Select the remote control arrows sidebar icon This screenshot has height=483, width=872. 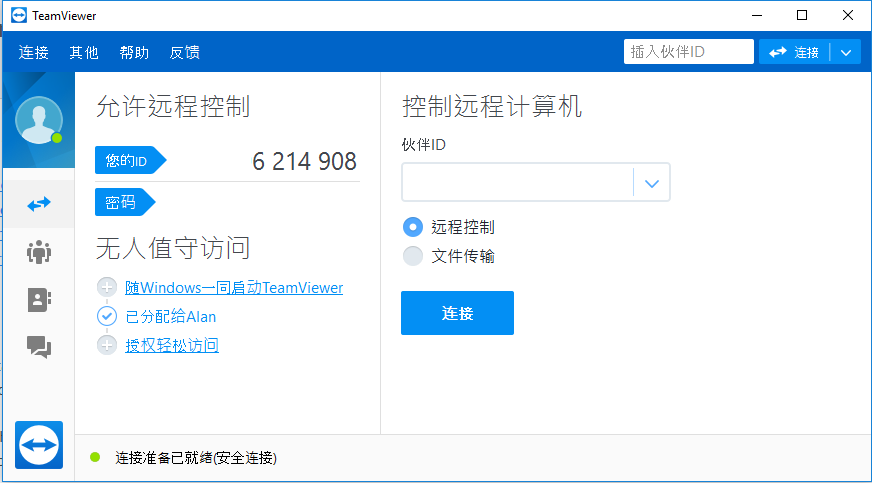(x=39, y=204)
